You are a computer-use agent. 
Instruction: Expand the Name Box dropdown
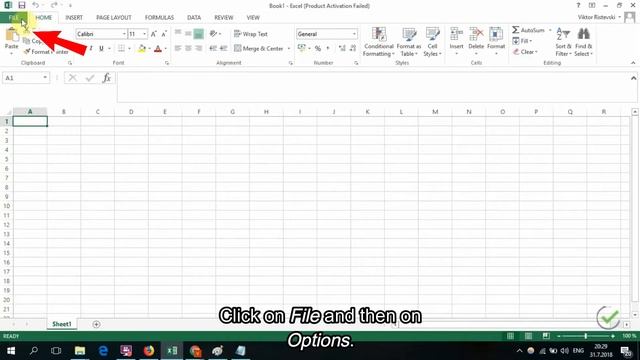tap(45, 78)
